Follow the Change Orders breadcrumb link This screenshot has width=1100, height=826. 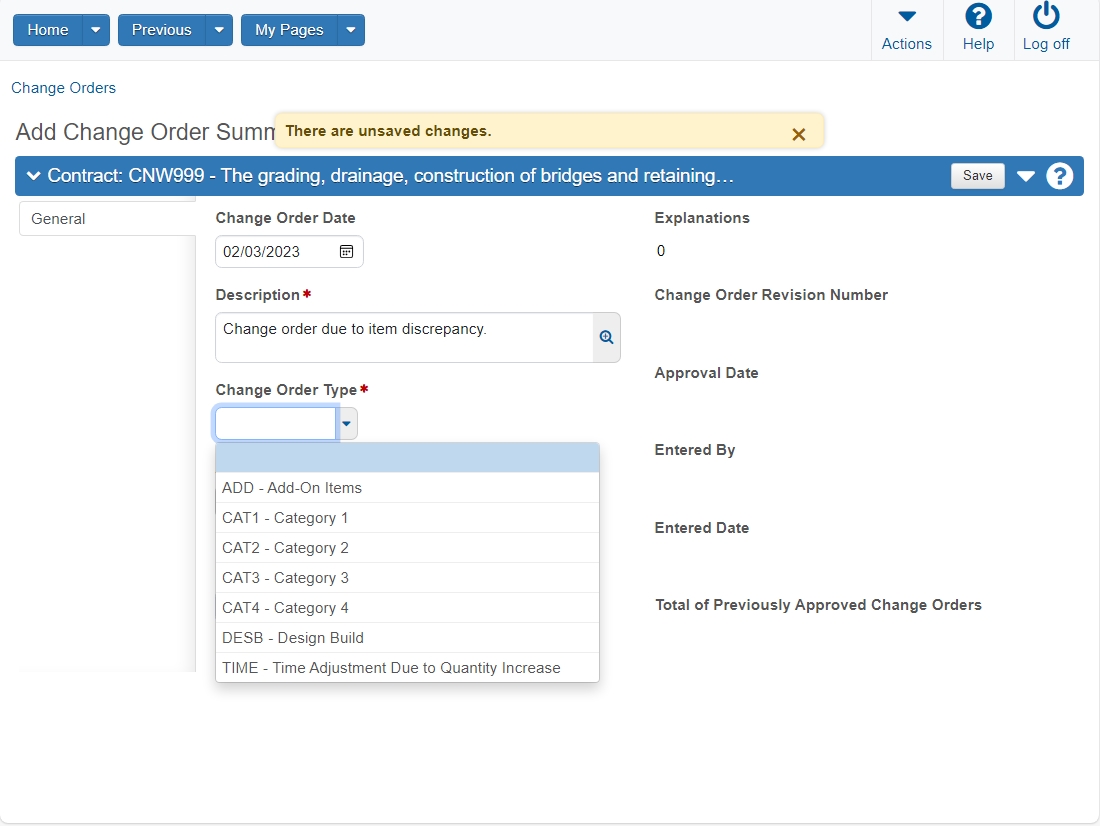tap(63, 88)
